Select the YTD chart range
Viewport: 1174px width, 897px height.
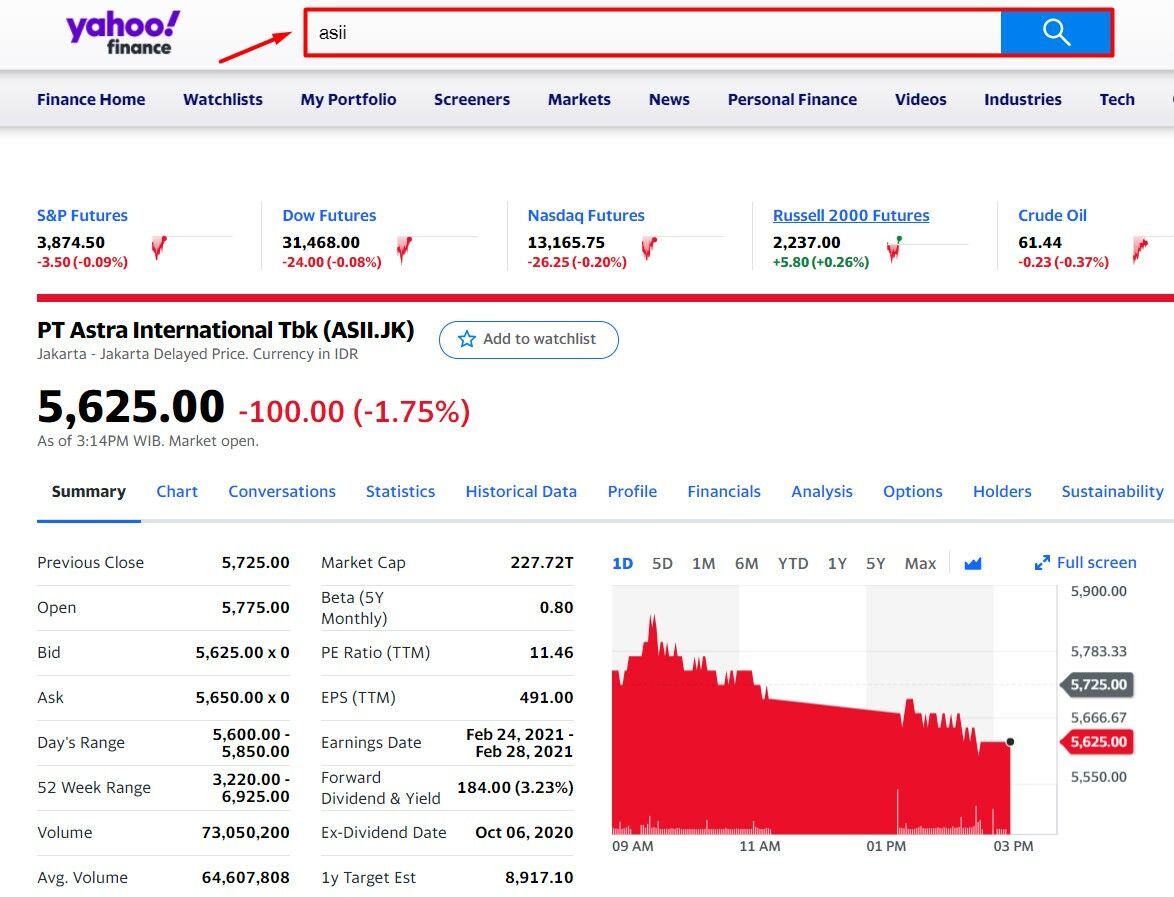793,564
